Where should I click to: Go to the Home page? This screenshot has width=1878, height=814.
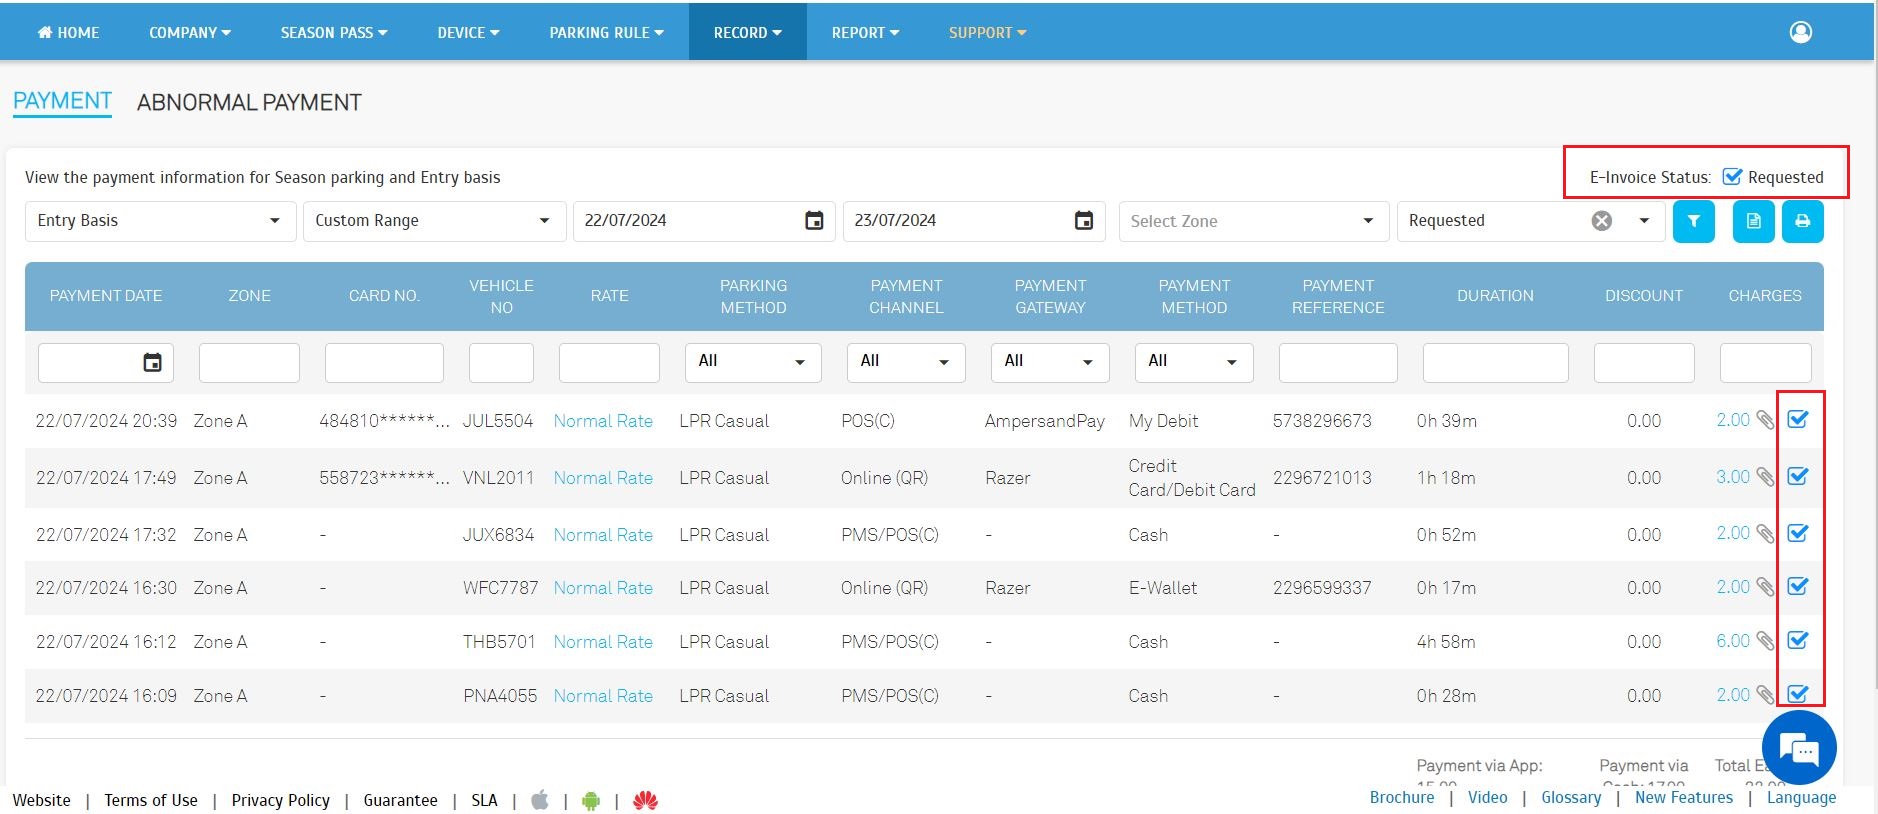[68, 32]
